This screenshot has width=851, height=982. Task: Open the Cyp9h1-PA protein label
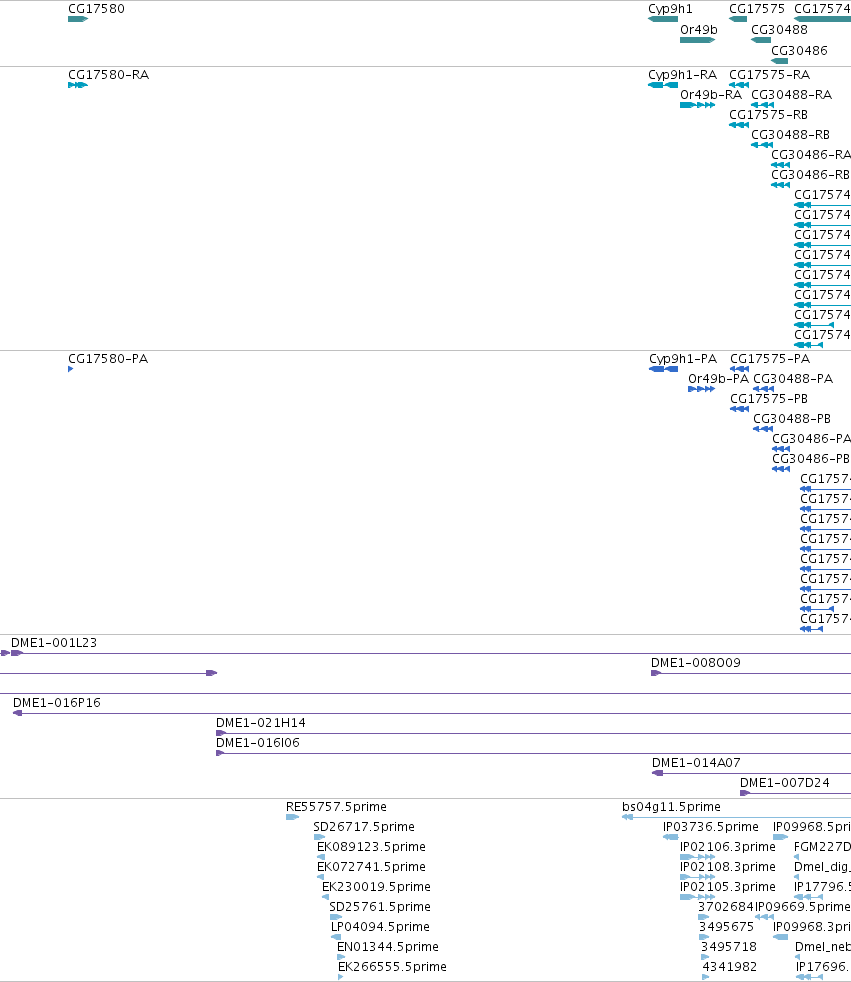pos(683,359)
